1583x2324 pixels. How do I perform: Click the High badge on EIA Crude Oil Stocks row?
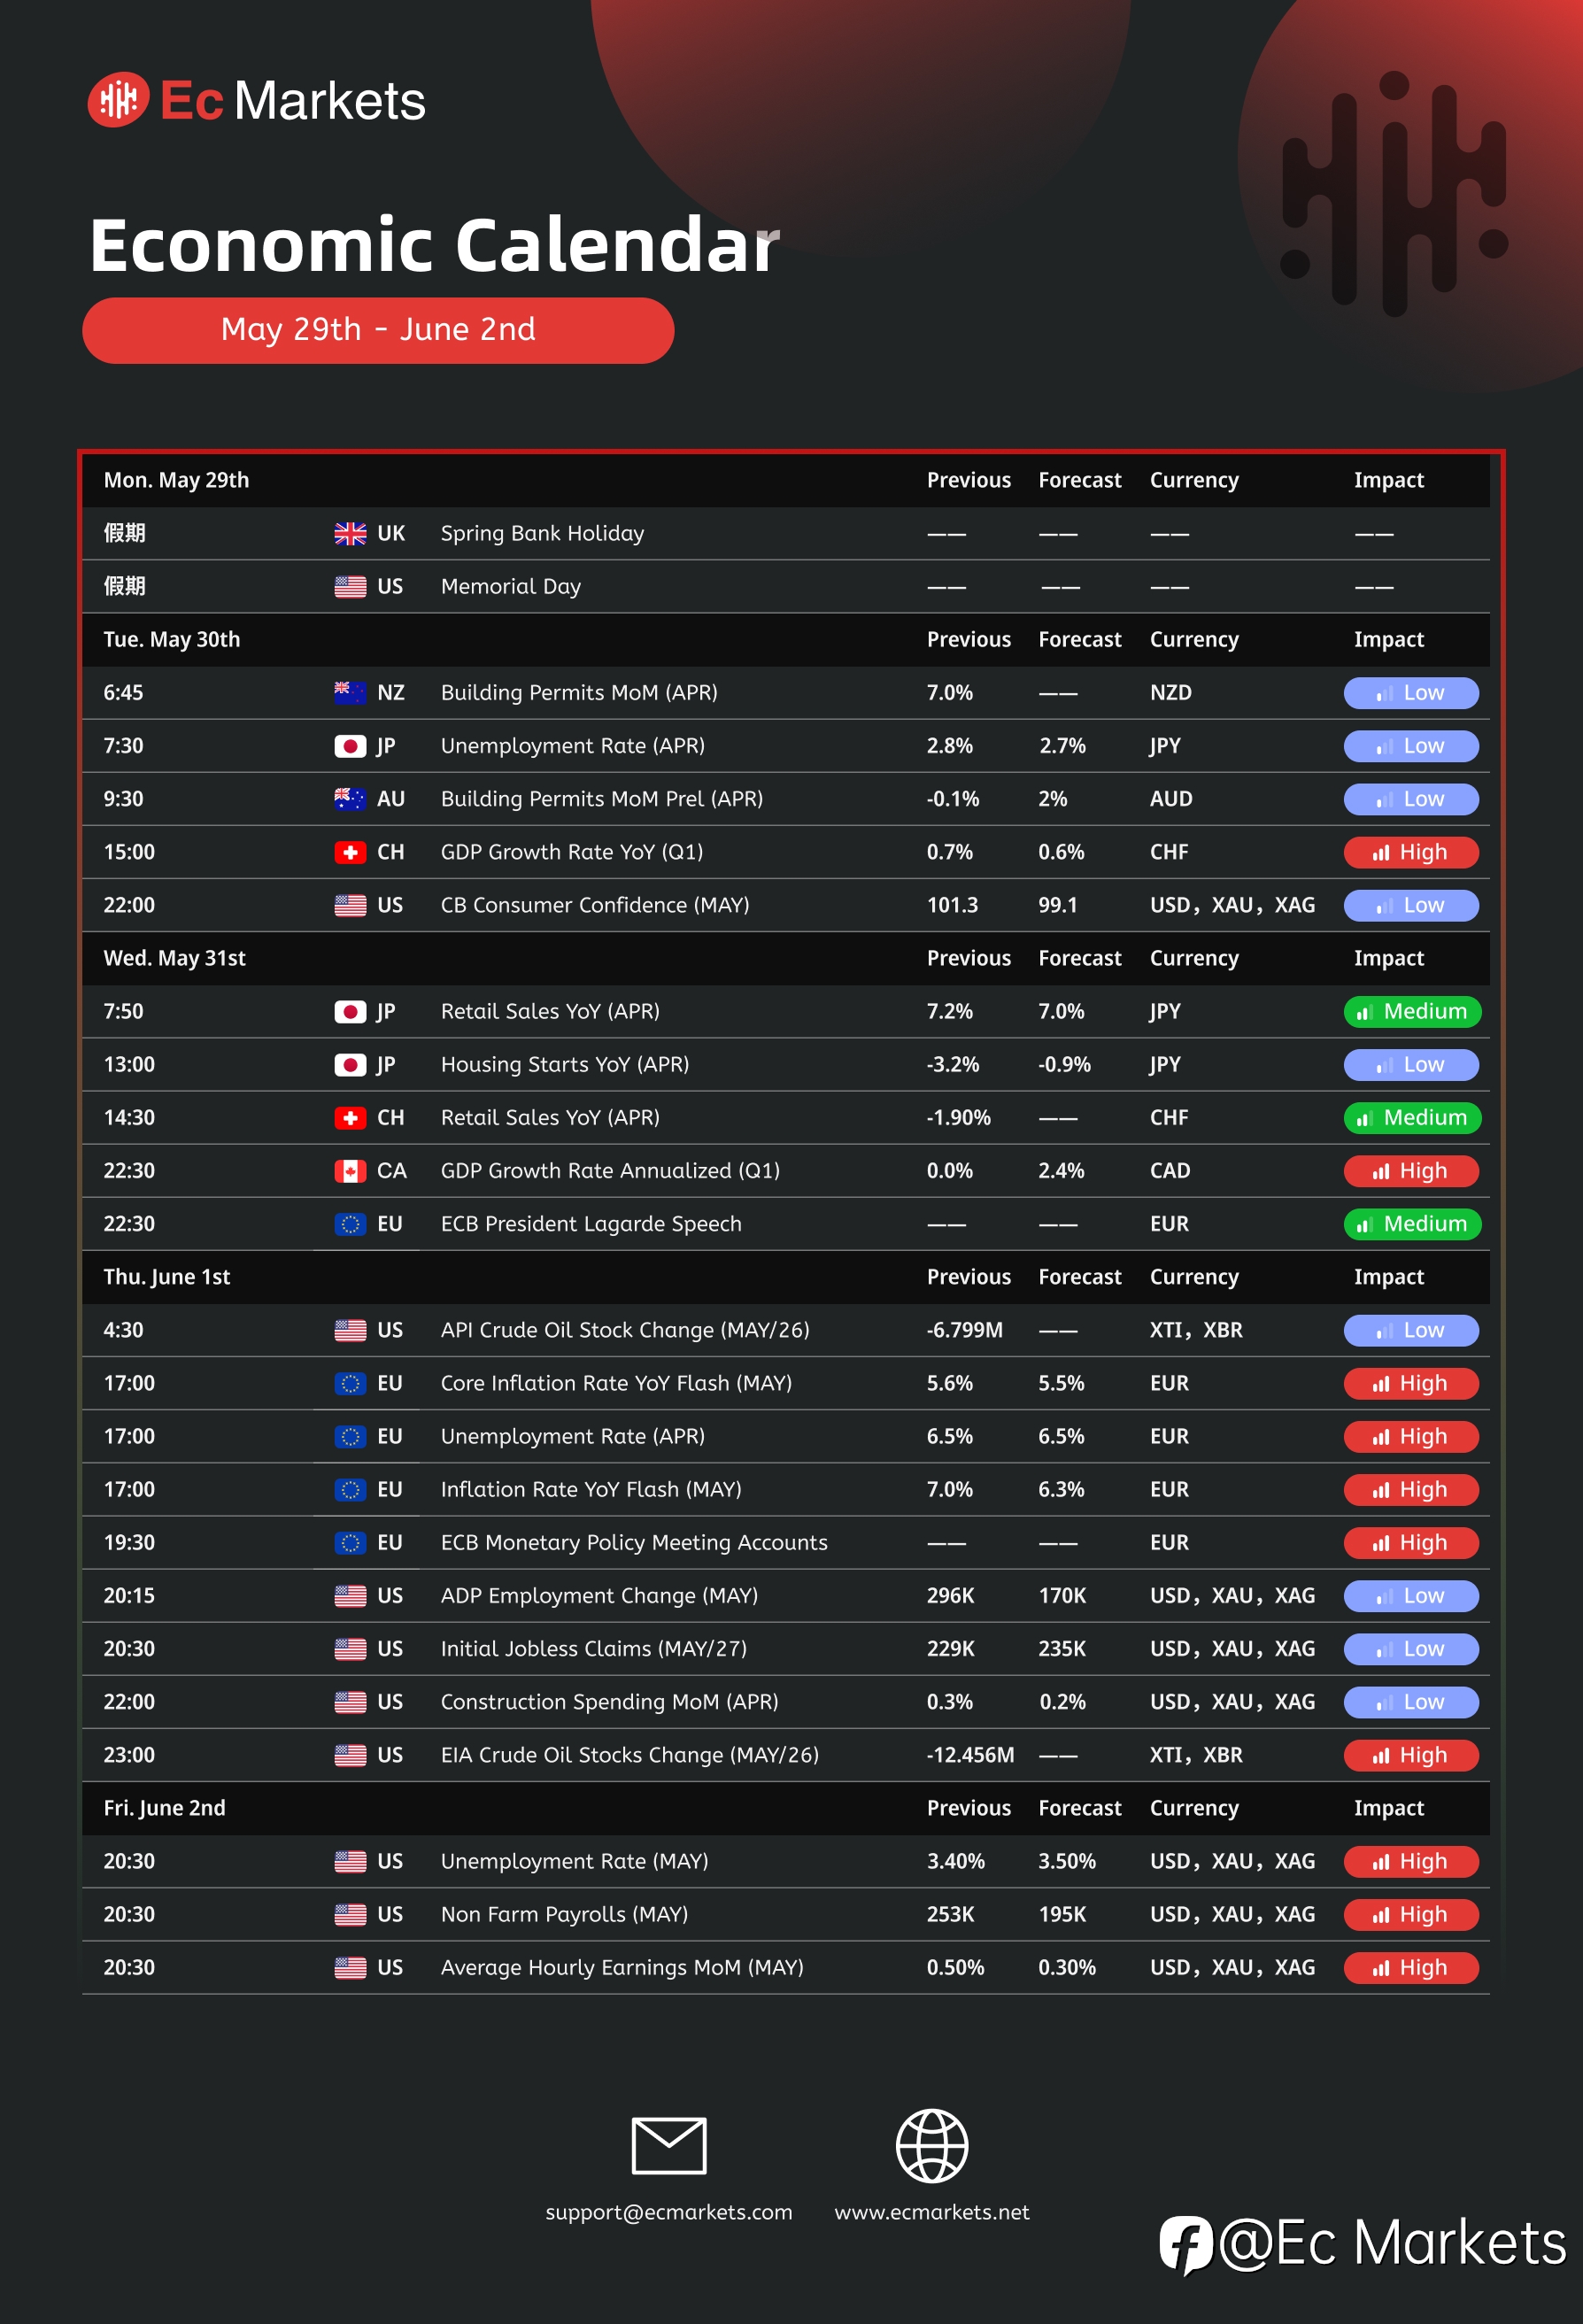coord(1411,1755)
